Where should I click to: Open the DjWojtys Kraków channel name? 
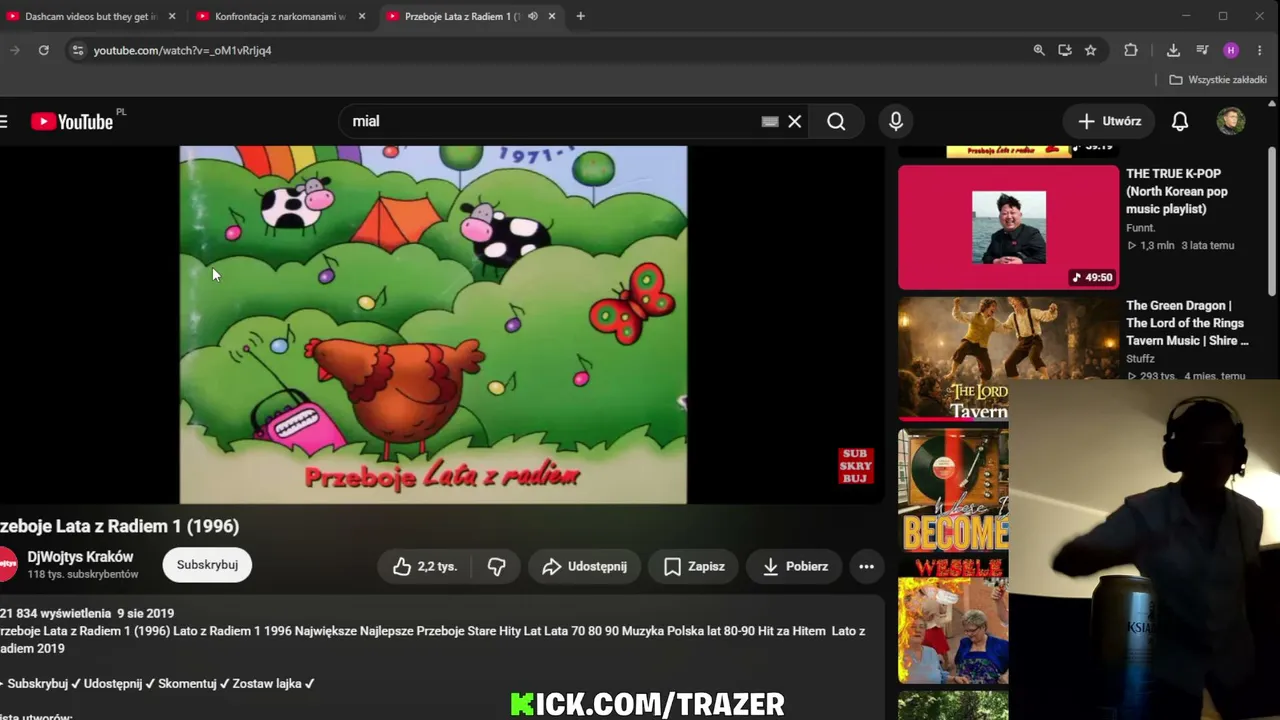80,557
